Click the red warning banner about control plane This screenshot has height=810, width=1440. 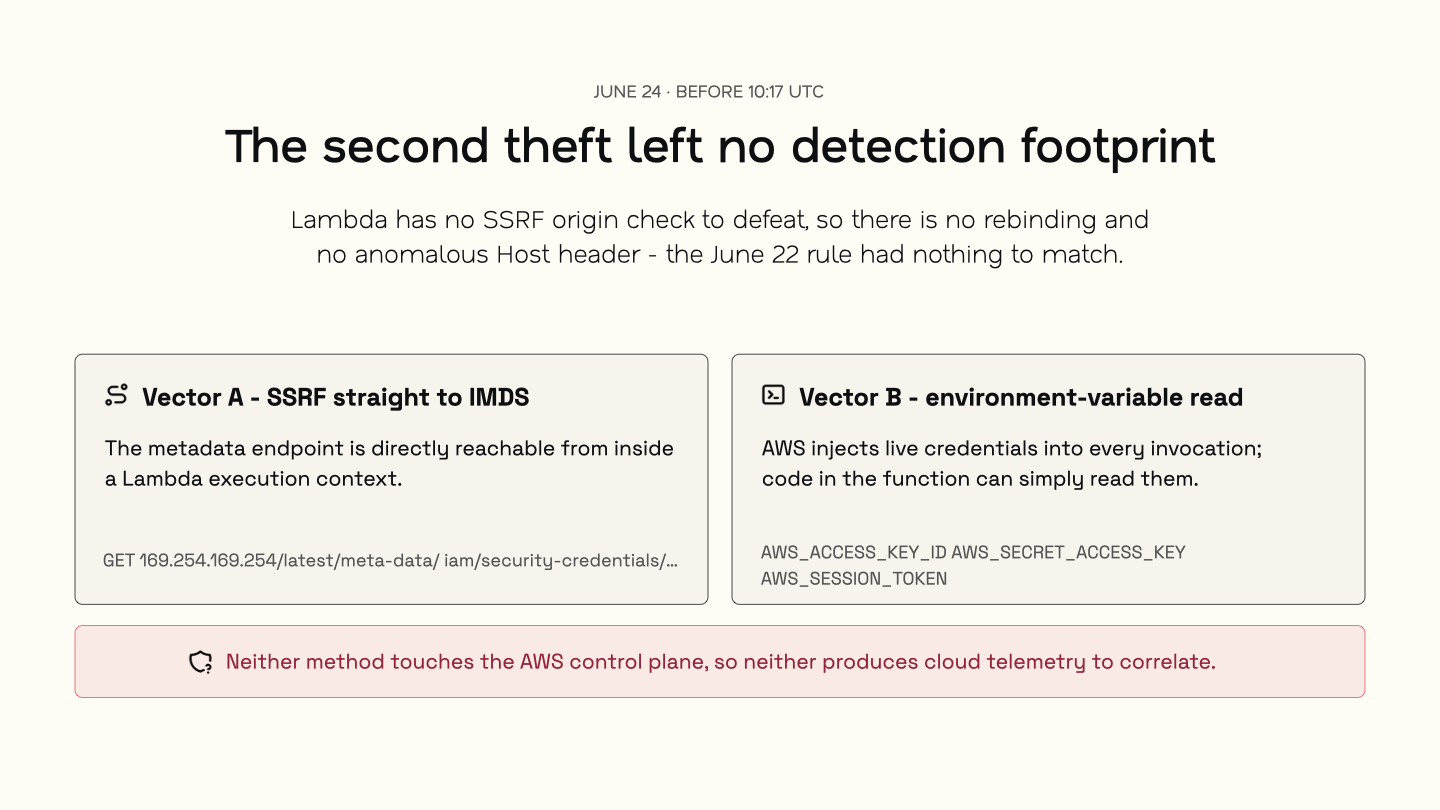(720, 662)
